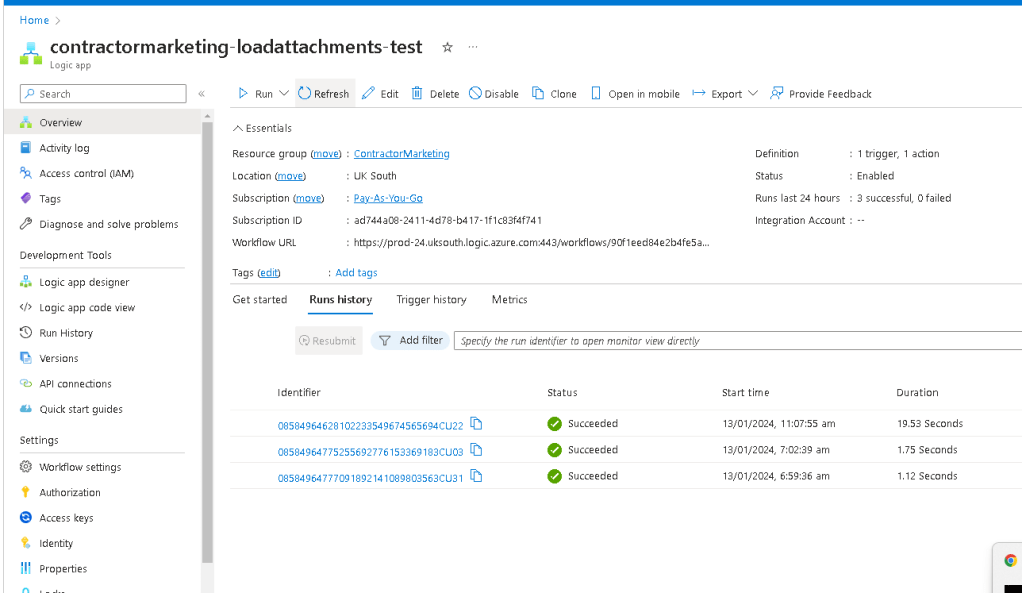
Task: Click the Logic app code view icon
Action: [x=25, y=307]
